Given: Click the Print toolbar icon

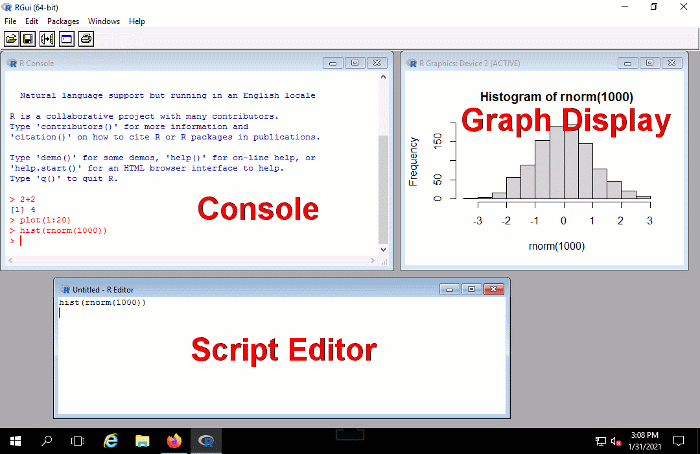Looking at the screenshot, I should (86, 39).
